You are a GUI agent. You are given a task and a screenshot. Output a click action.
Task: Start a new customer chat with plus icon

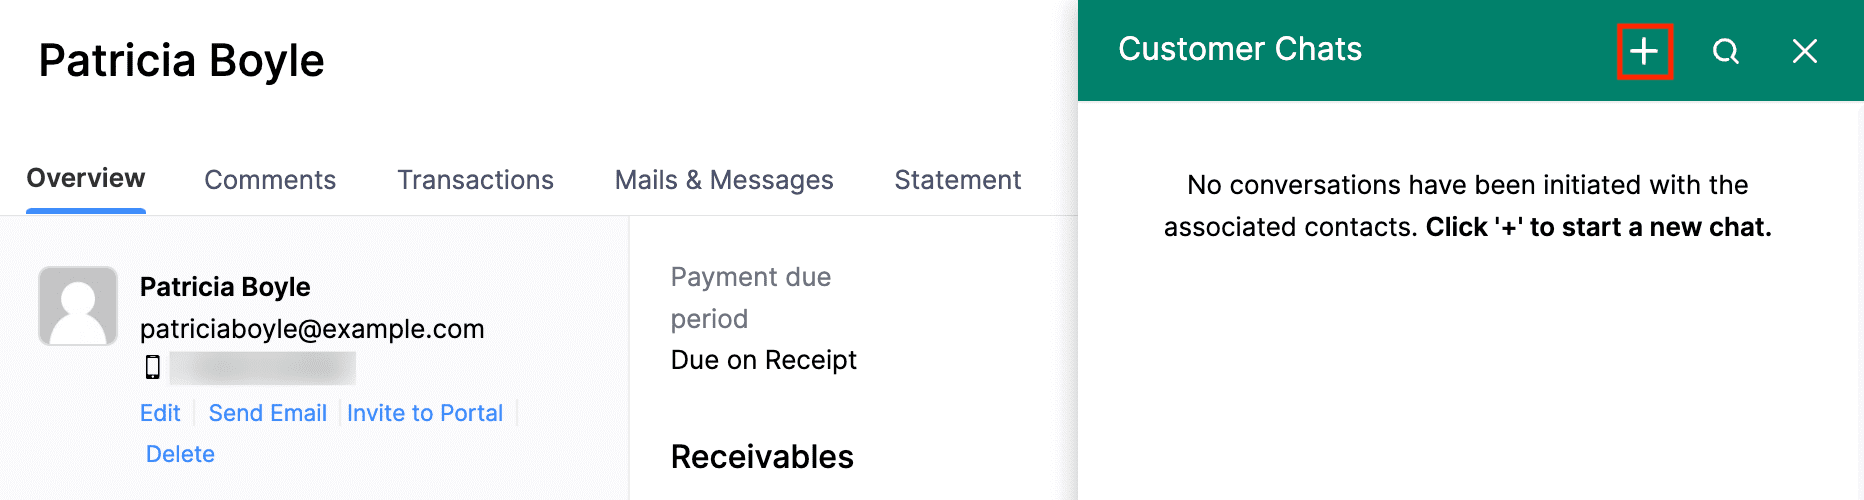point(1644,51)
